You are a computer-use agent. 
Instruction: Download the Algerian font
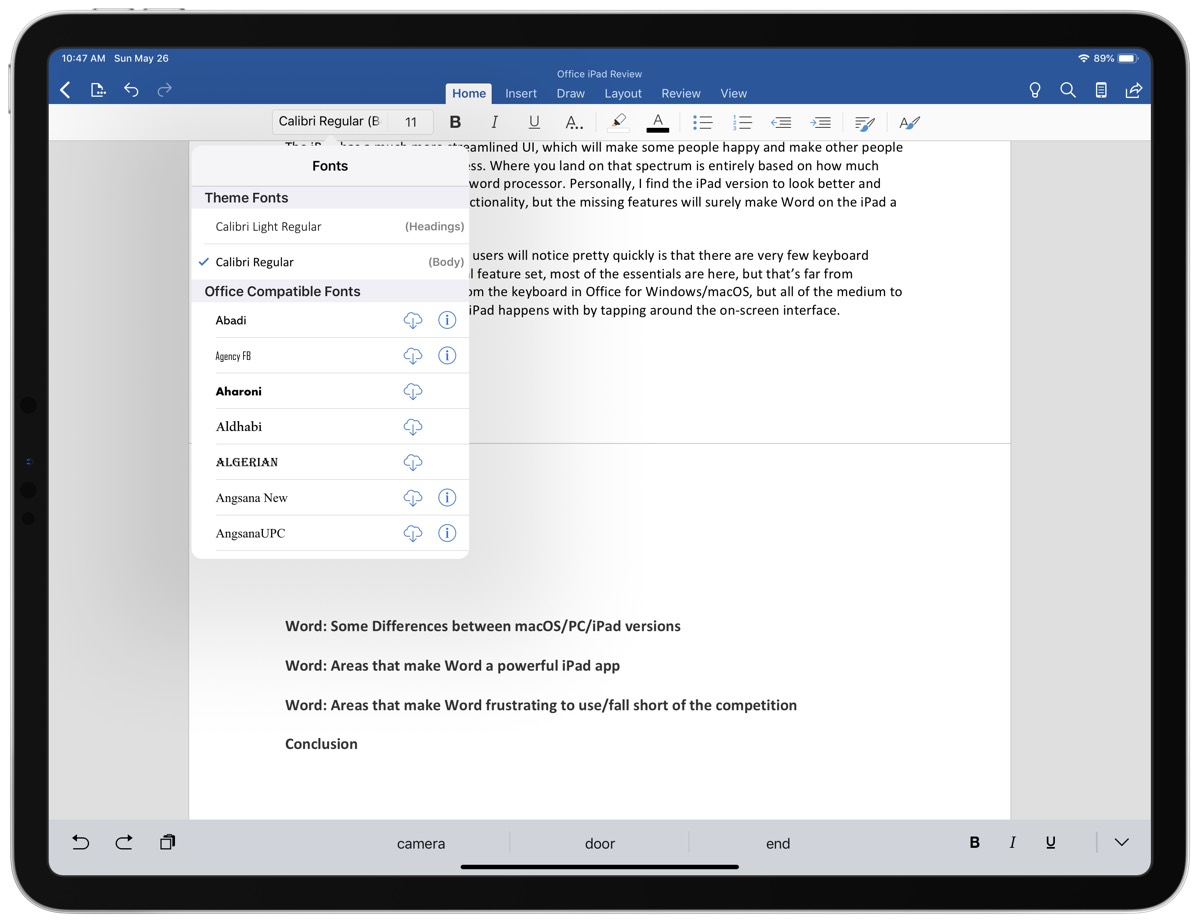click(412, 463)
